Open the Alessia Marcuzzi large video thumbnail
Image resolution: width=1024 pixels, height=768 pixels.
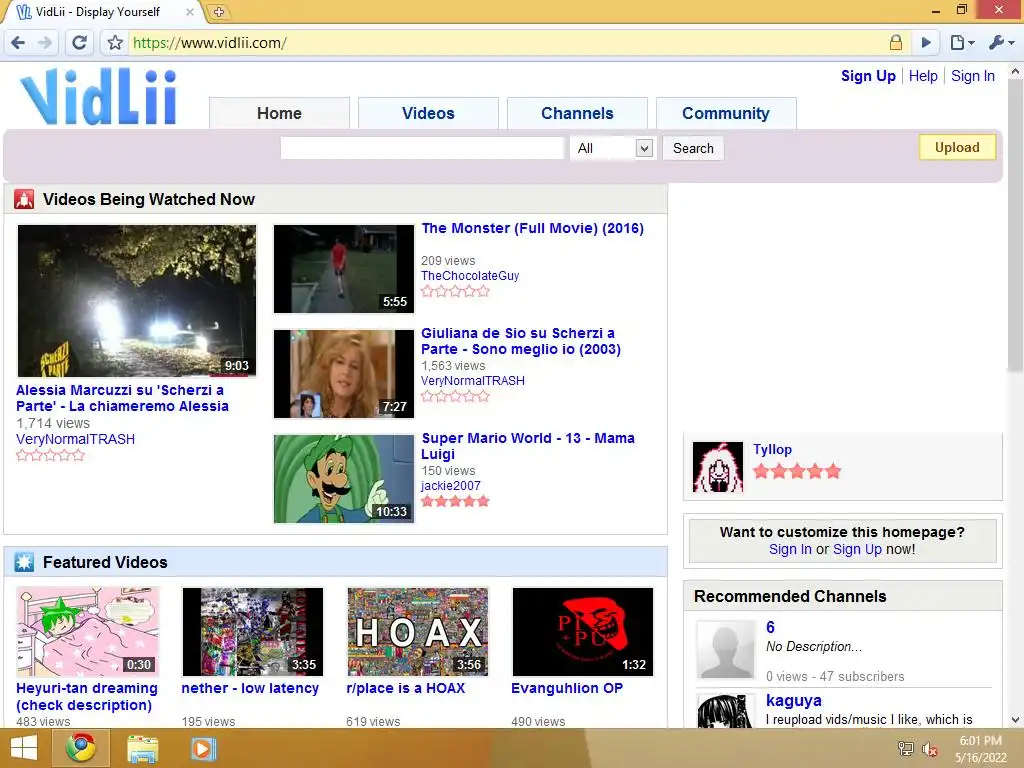point(137,300)
